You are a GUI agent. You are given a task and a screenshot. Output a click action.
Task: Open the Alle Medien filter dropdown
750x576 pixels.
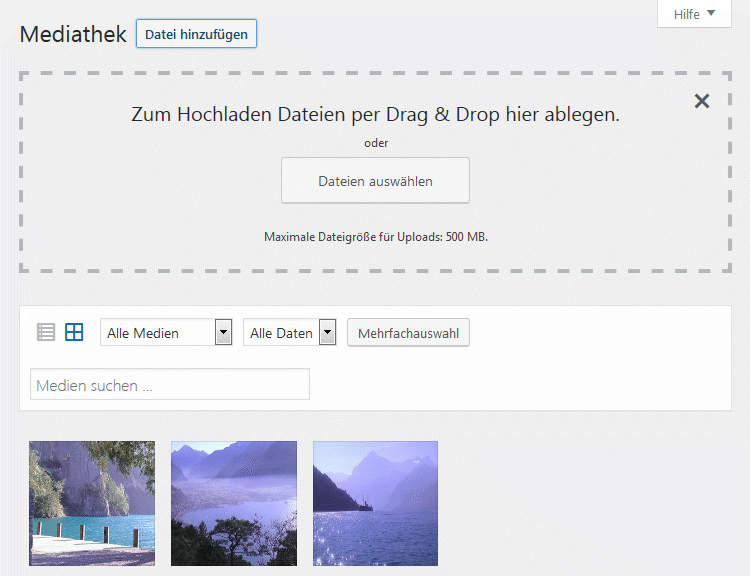[158, 333]
